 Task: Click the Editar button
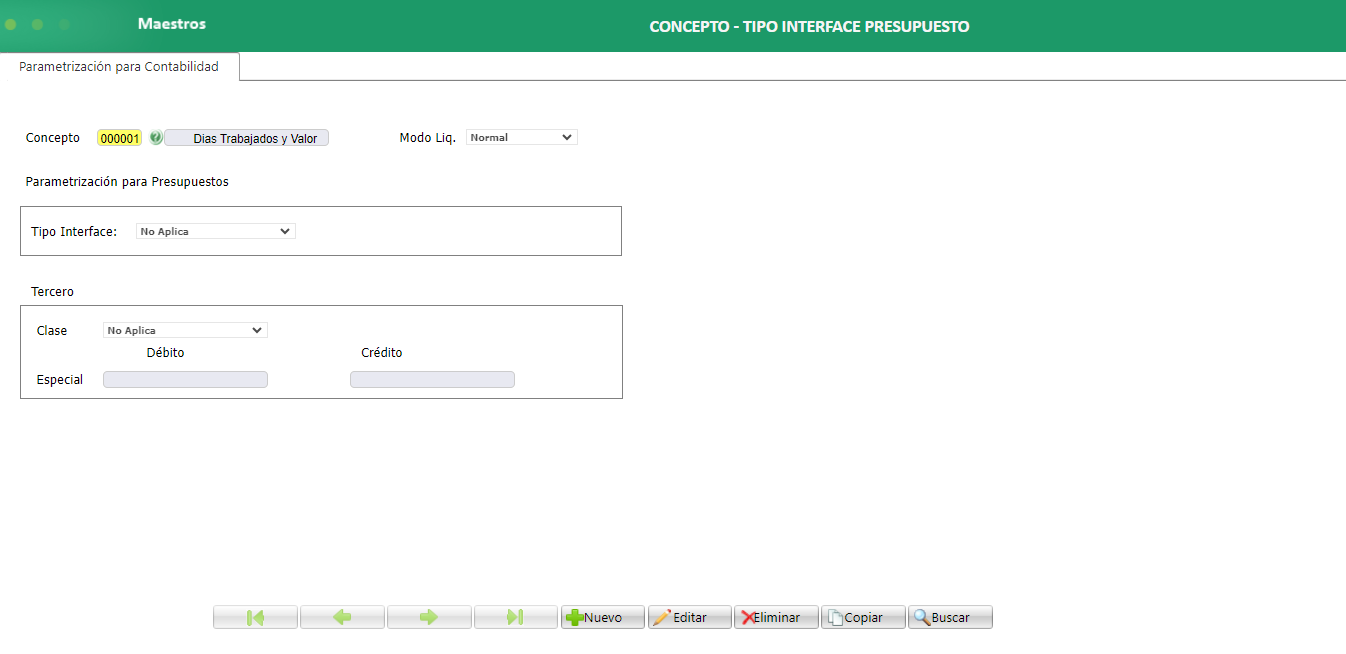click(690, 617)
